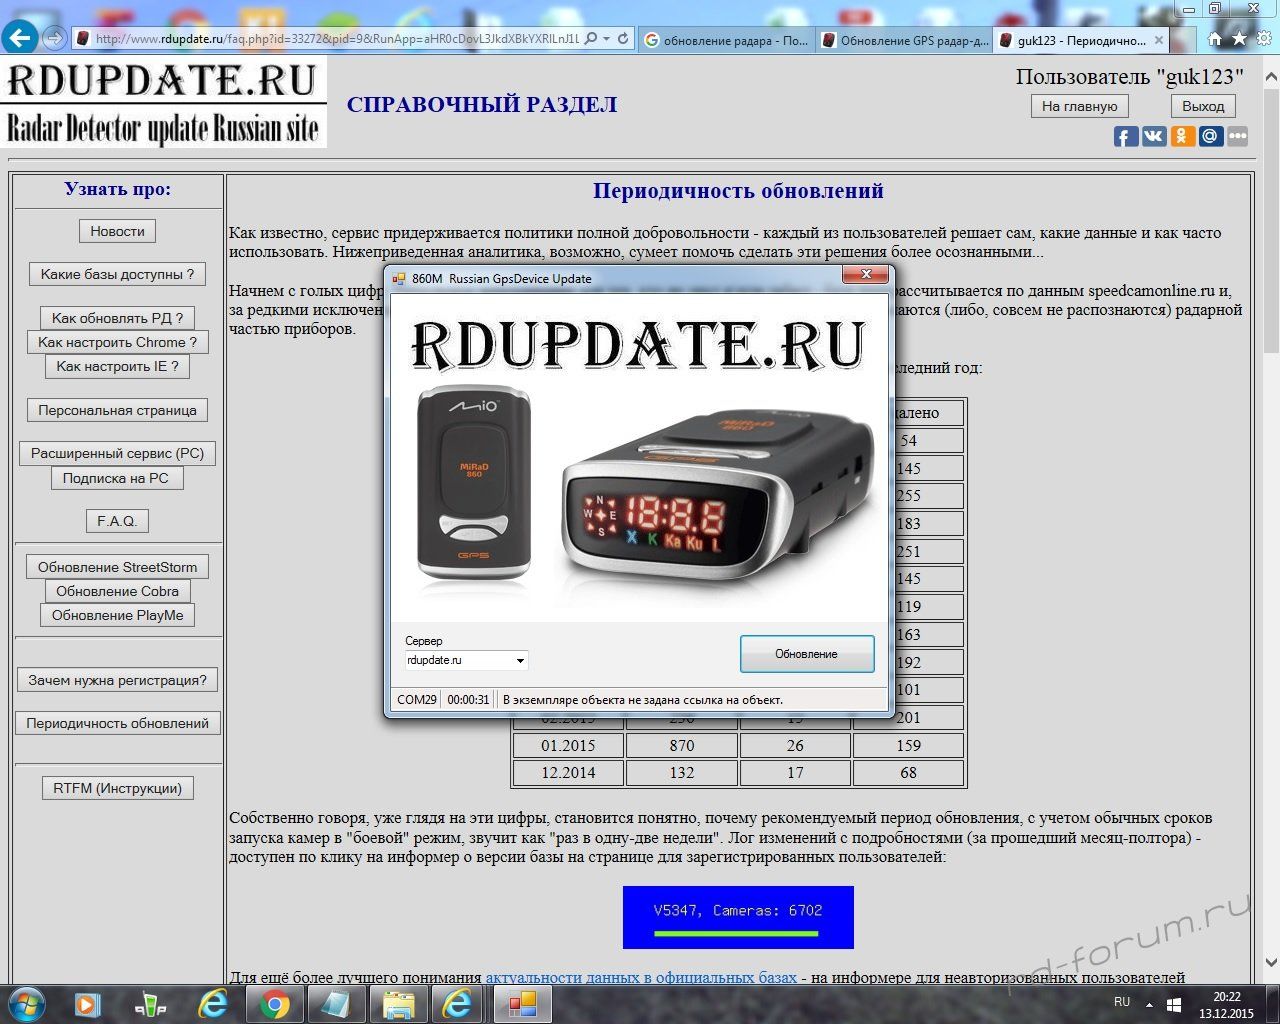Show hidden tray icons arrow
Viewport: 1280px width, 1024px height.
[1149, 1003]
